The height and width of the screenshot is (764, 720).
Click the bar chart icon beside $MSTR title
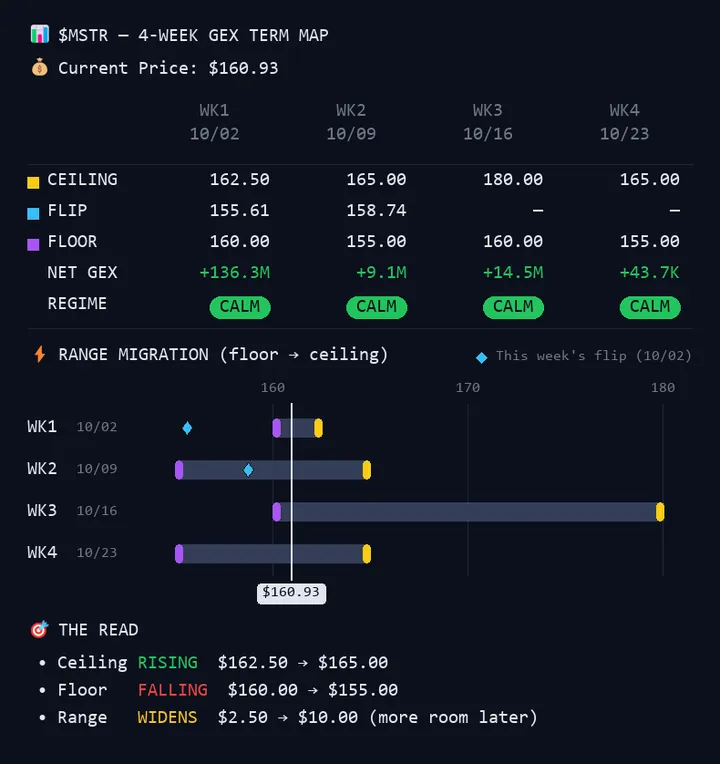coord(39,35)
